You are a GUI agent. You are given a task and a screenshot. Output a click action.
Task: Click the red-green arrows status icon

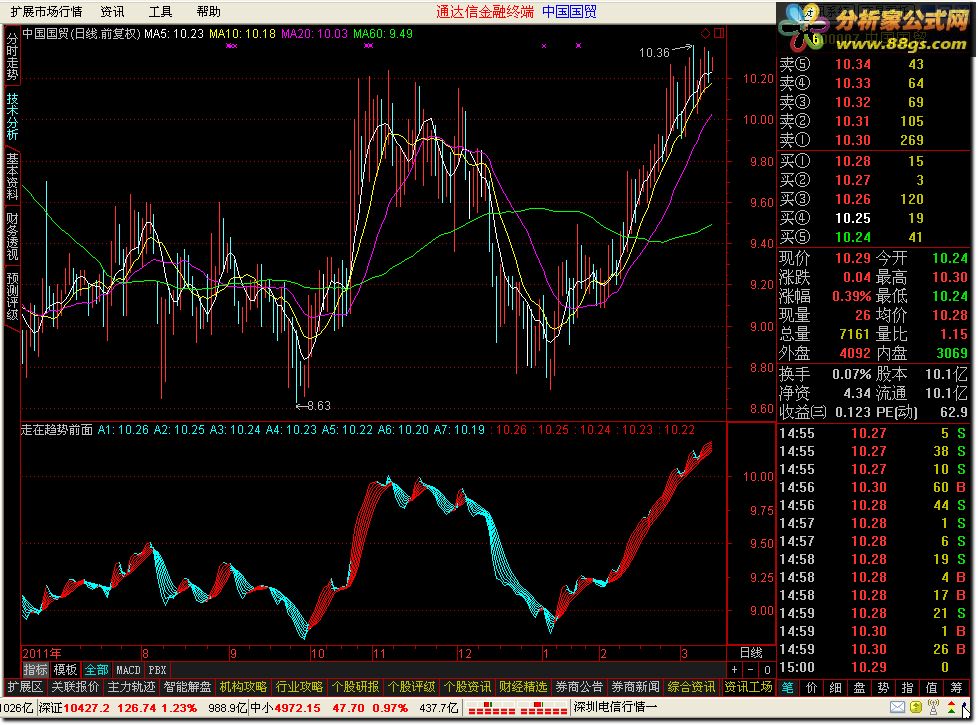pos(951,707)
